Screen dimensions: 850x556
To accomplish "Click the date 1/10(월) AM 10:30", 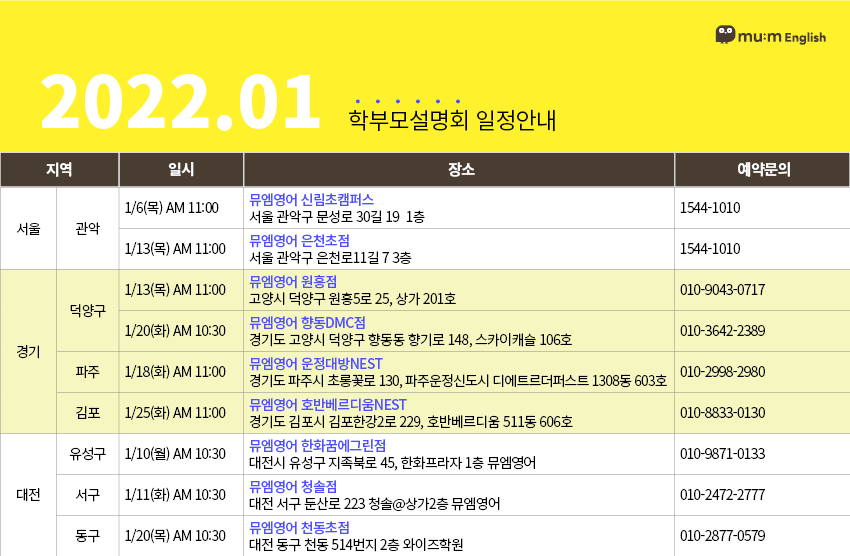I will click(175, 454).
